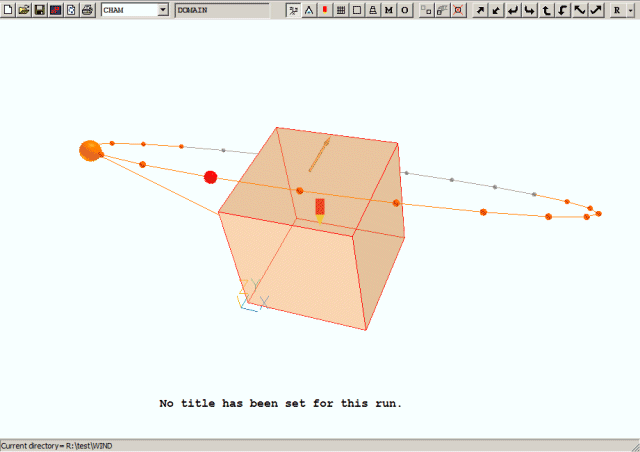This screenshot has height=452, width=640.
Task: Save with the floppy disk icon
Action: pos(40,10)
